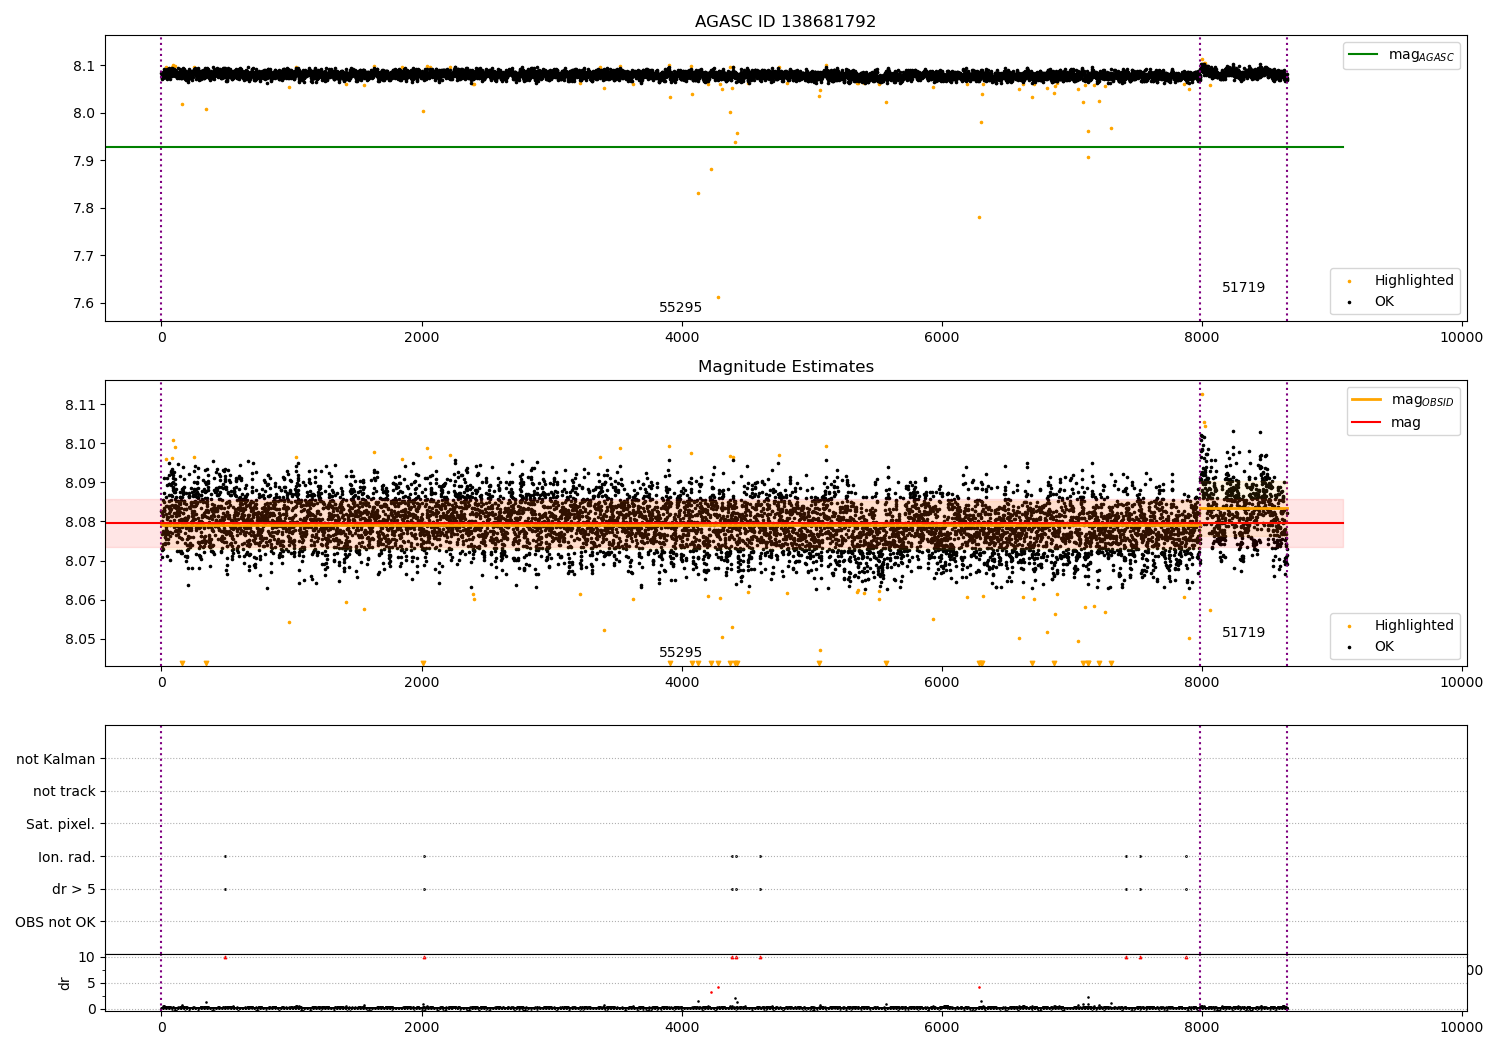
Task: Click the 8.05 y-tick label
Action: pos(80,639)
